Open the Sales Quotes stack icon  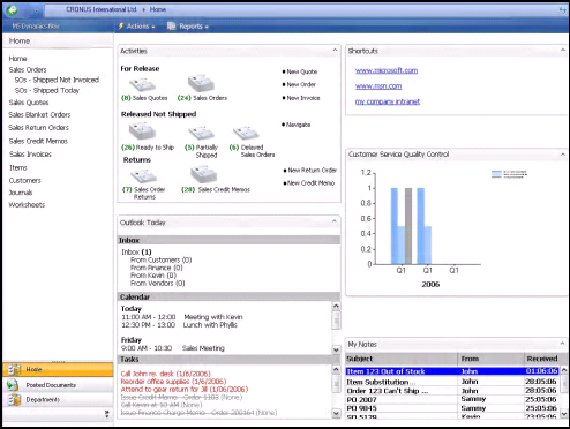142,84
